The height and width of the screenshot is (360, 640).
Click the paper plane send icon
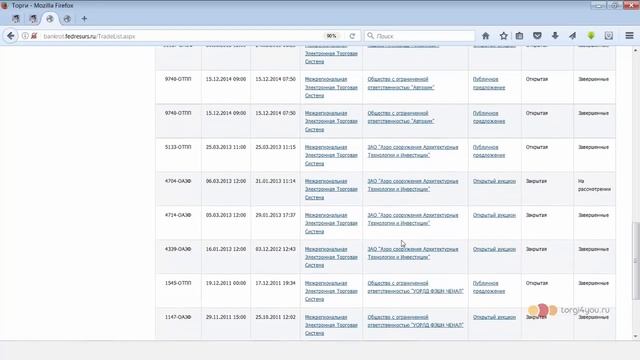pos(573,36)
